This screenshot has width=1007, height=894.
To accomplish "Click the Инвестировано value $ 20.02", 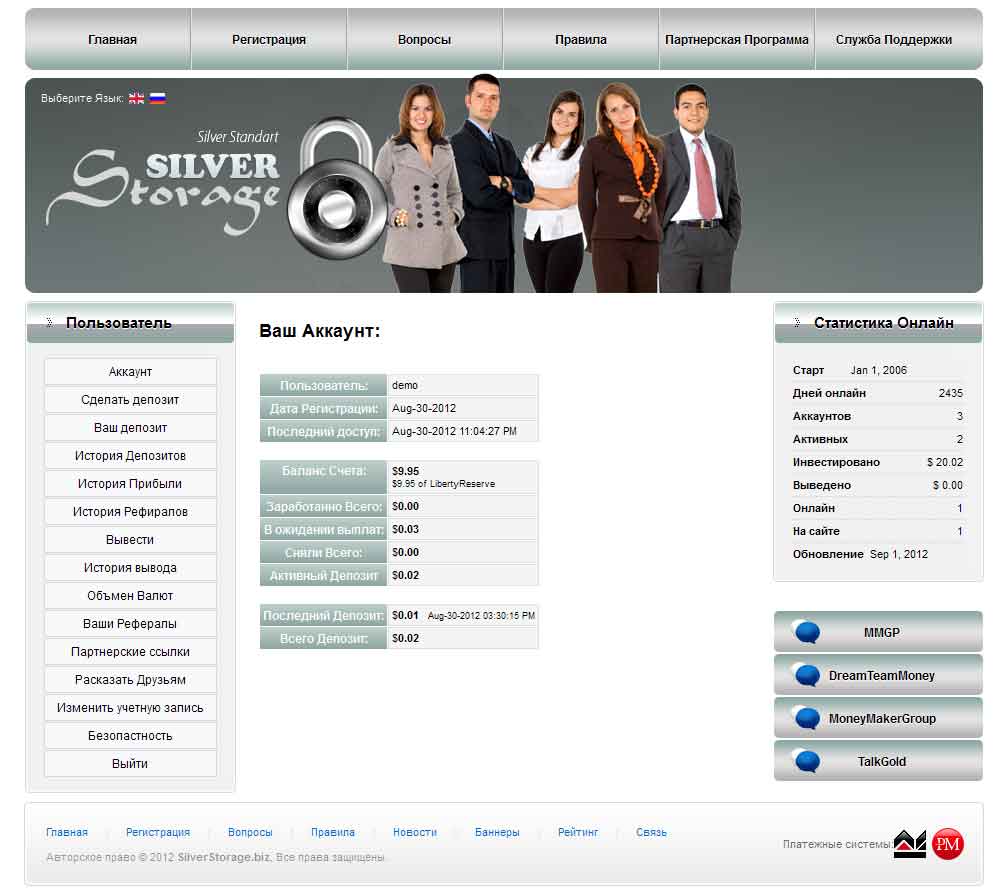I will pyautogui.click(x=945, y=462).
